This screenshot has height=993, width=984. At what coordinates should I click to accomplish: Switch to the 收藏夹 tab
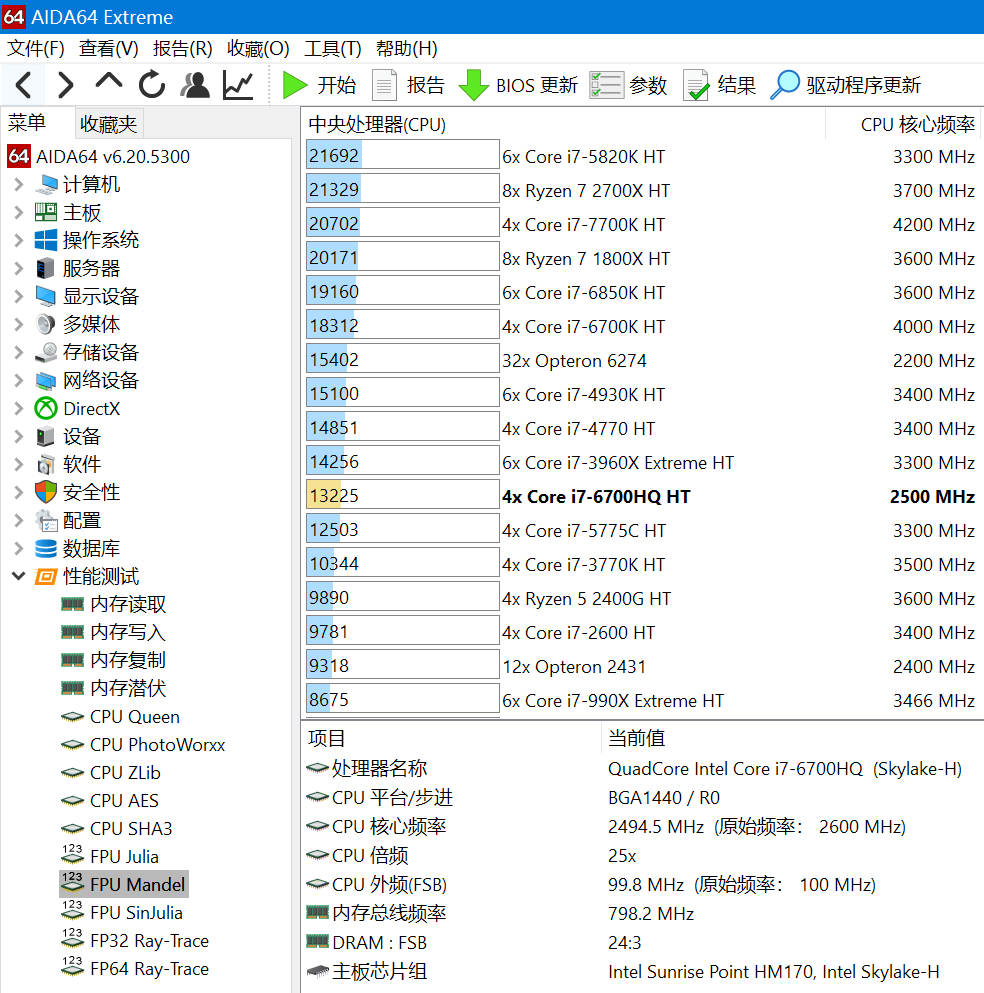(109, 124)
